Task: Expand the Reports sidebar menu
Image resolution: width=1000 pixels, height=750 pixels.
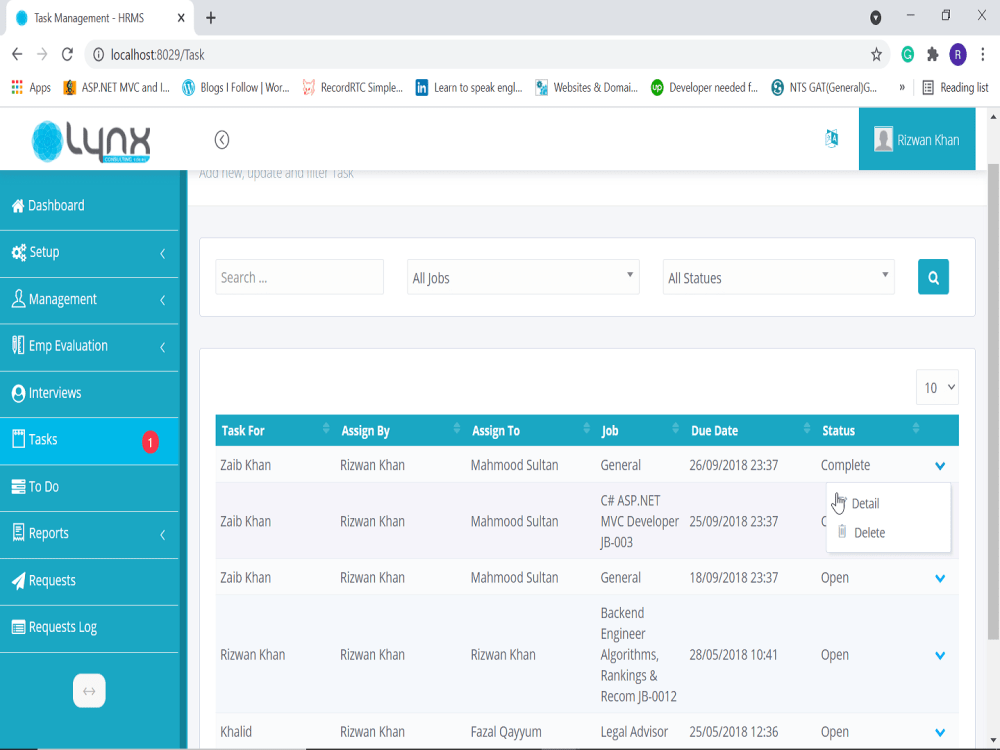Action: pos(89,534)
